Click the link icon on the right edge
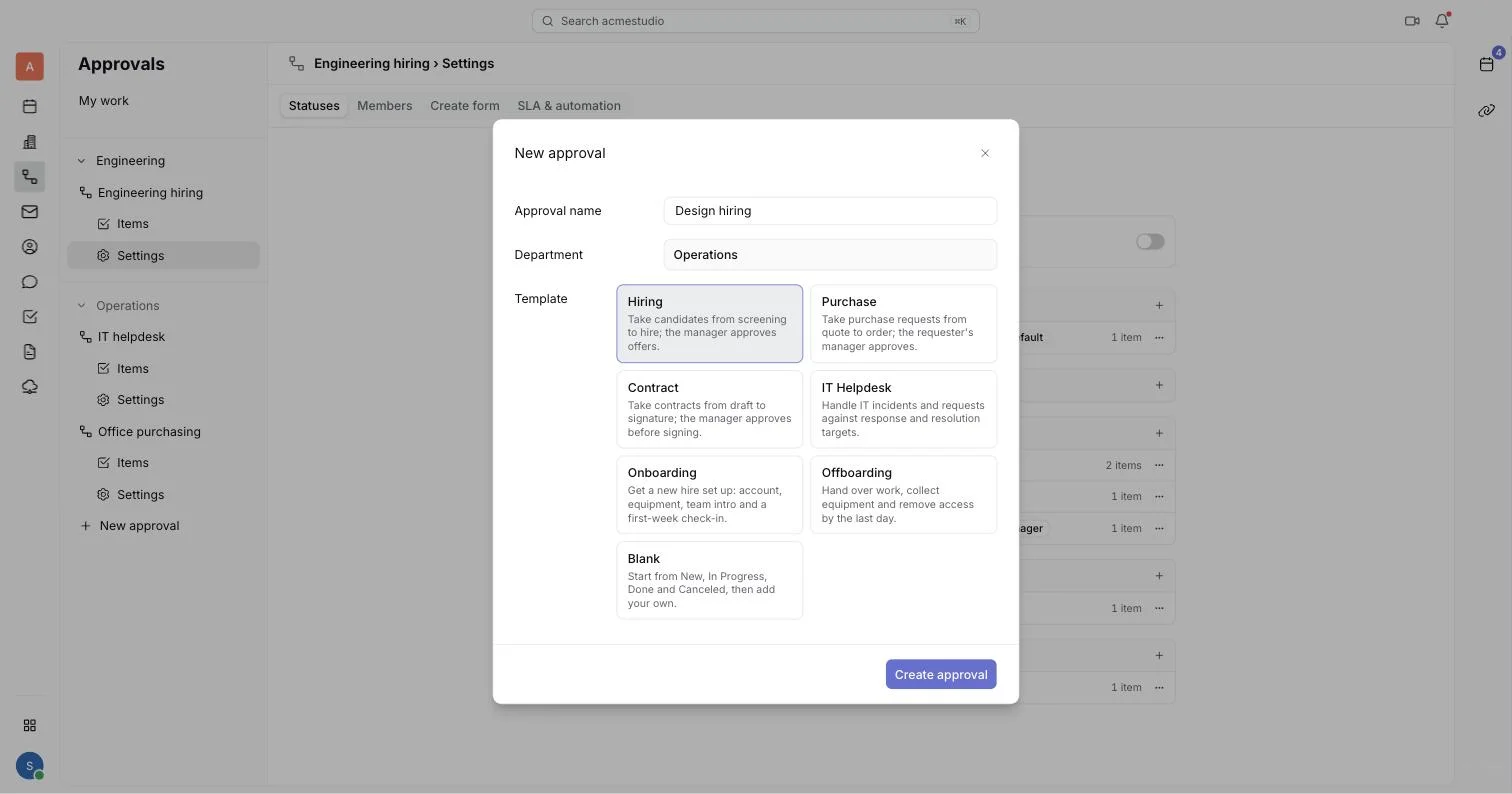Viewport: 1512px width, 794px height. [x=1487, y=111]
